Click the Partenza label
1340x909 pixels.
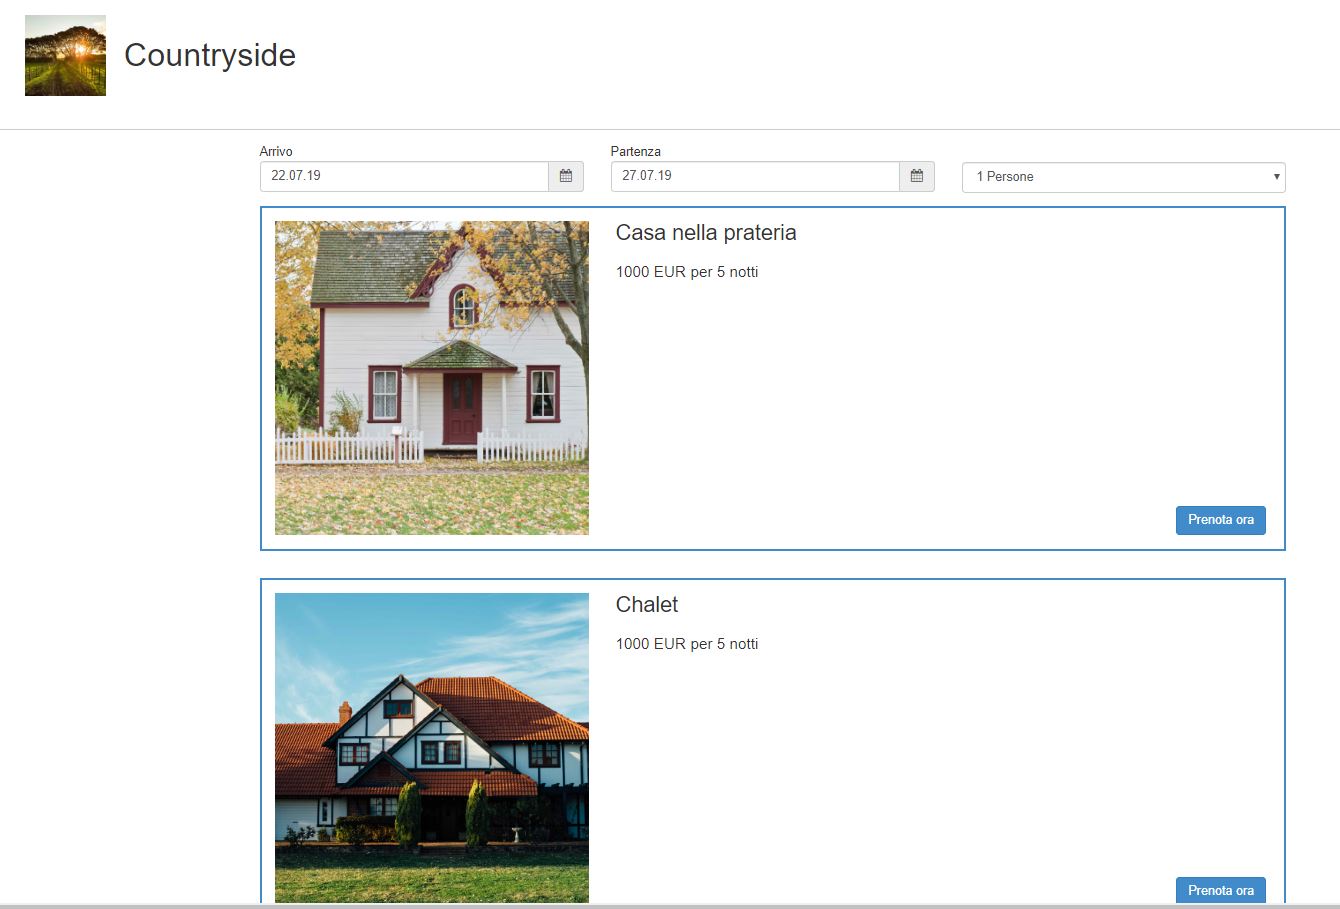pyautogui.click(x=636, y=152)
